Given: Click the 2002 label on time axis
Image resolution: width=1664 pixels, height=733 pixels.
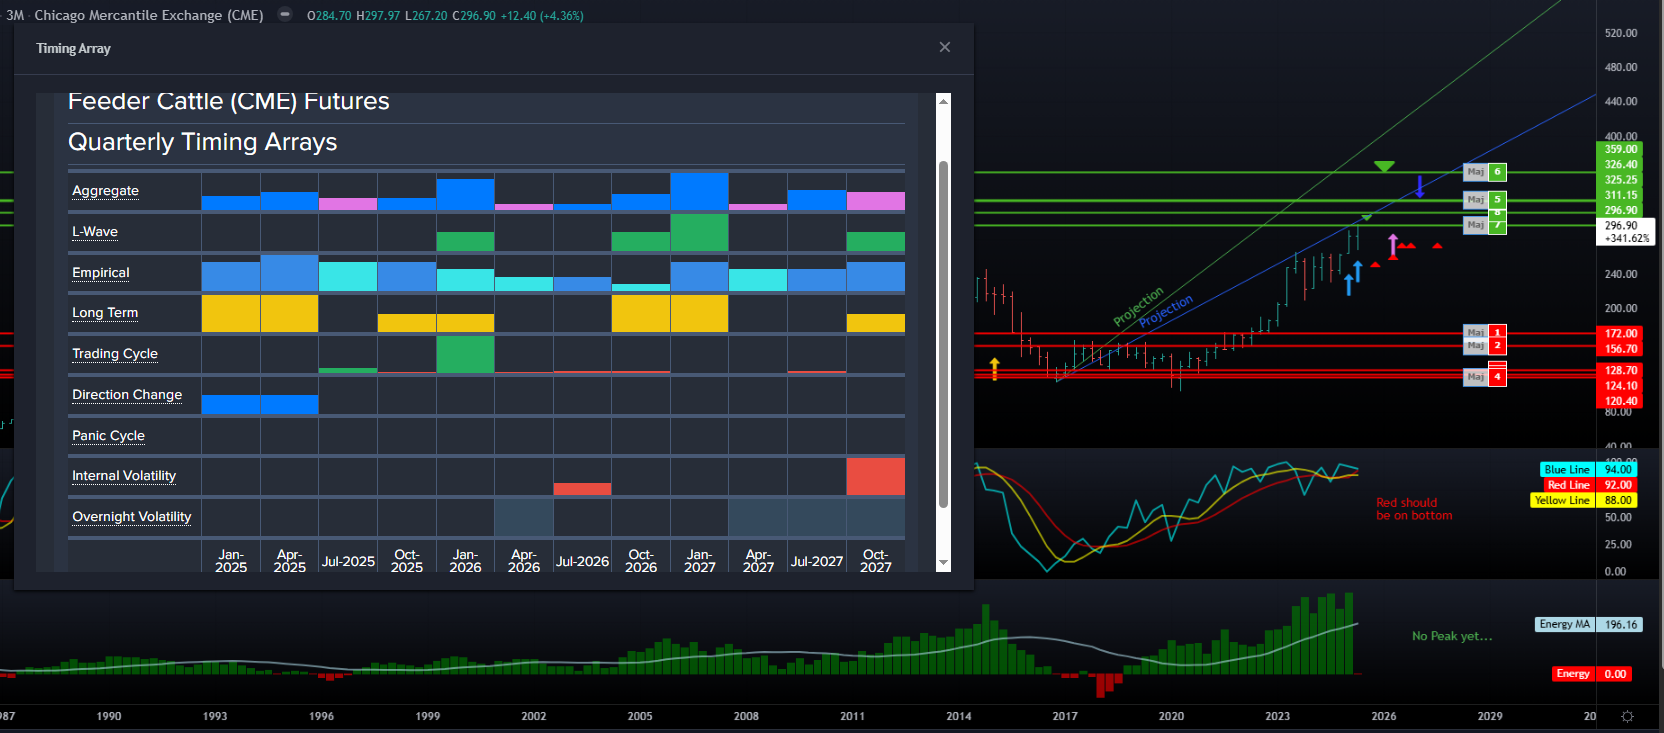Looking at the screenshot, I should (x=534, y=716).
